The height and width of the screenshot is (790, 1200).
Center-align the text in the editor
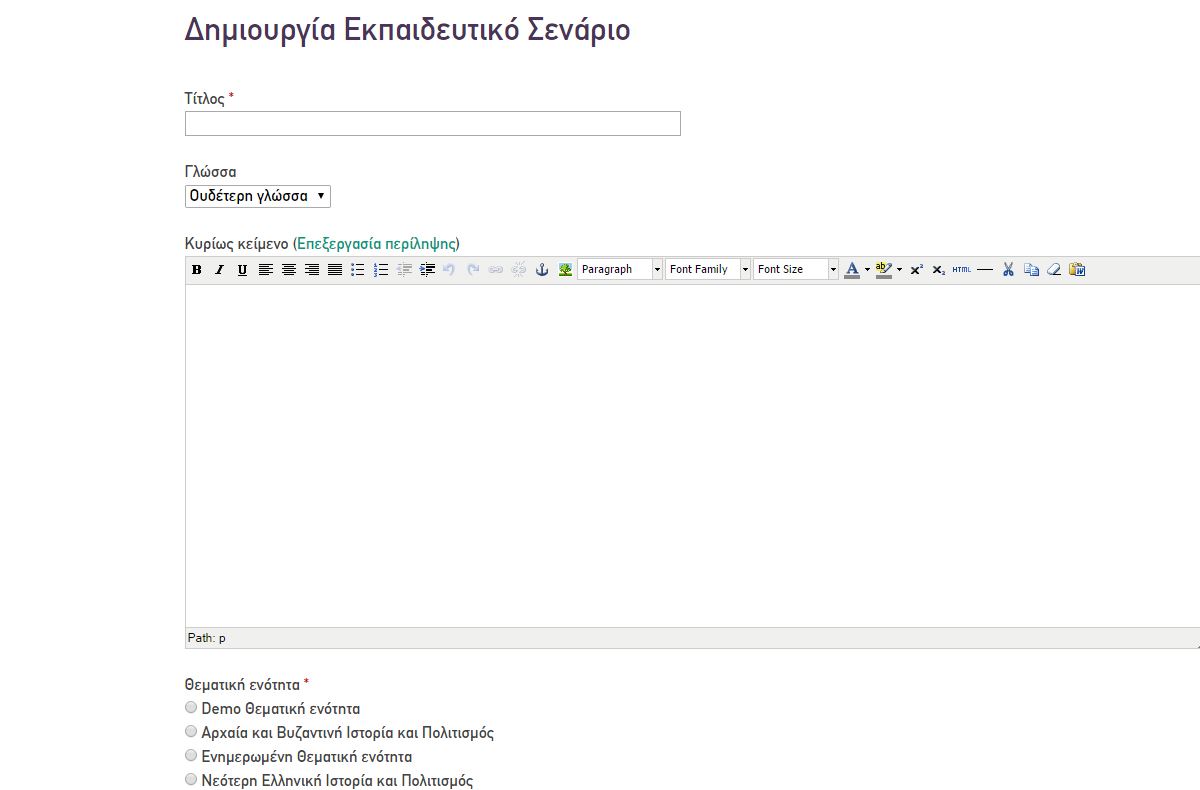click(x=288, y=270)
